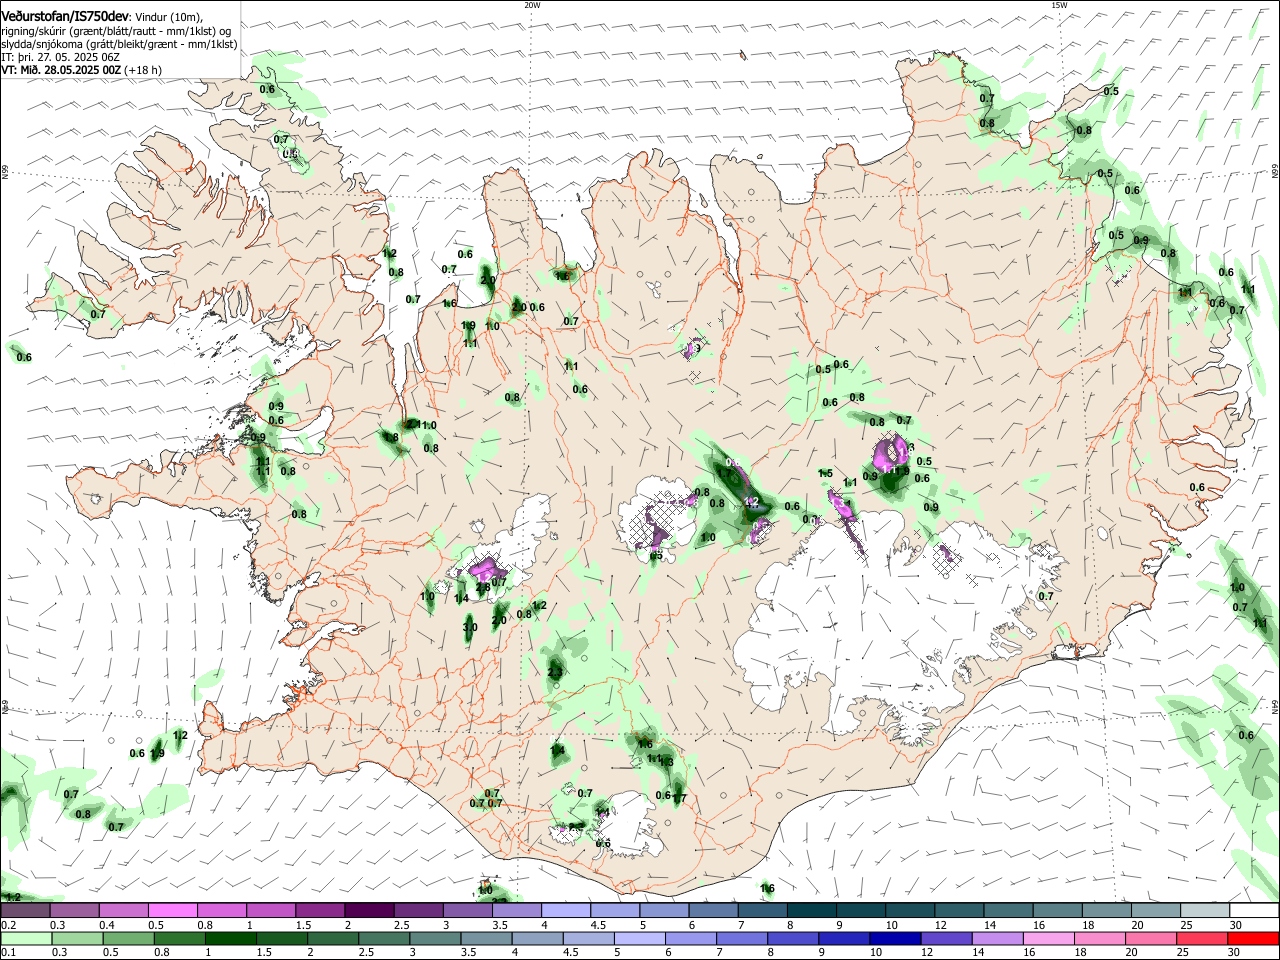Screen dimensions: 1280x960
Task: Select the 25 red swatch, lower rain legend
Action: (x=1200, y=938)
